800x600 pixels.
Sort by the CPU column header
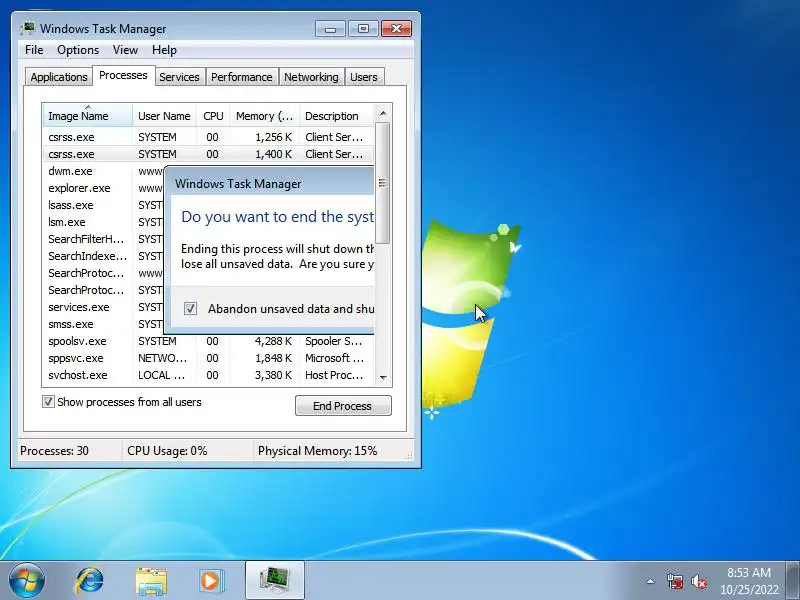[x=213, y=116]
